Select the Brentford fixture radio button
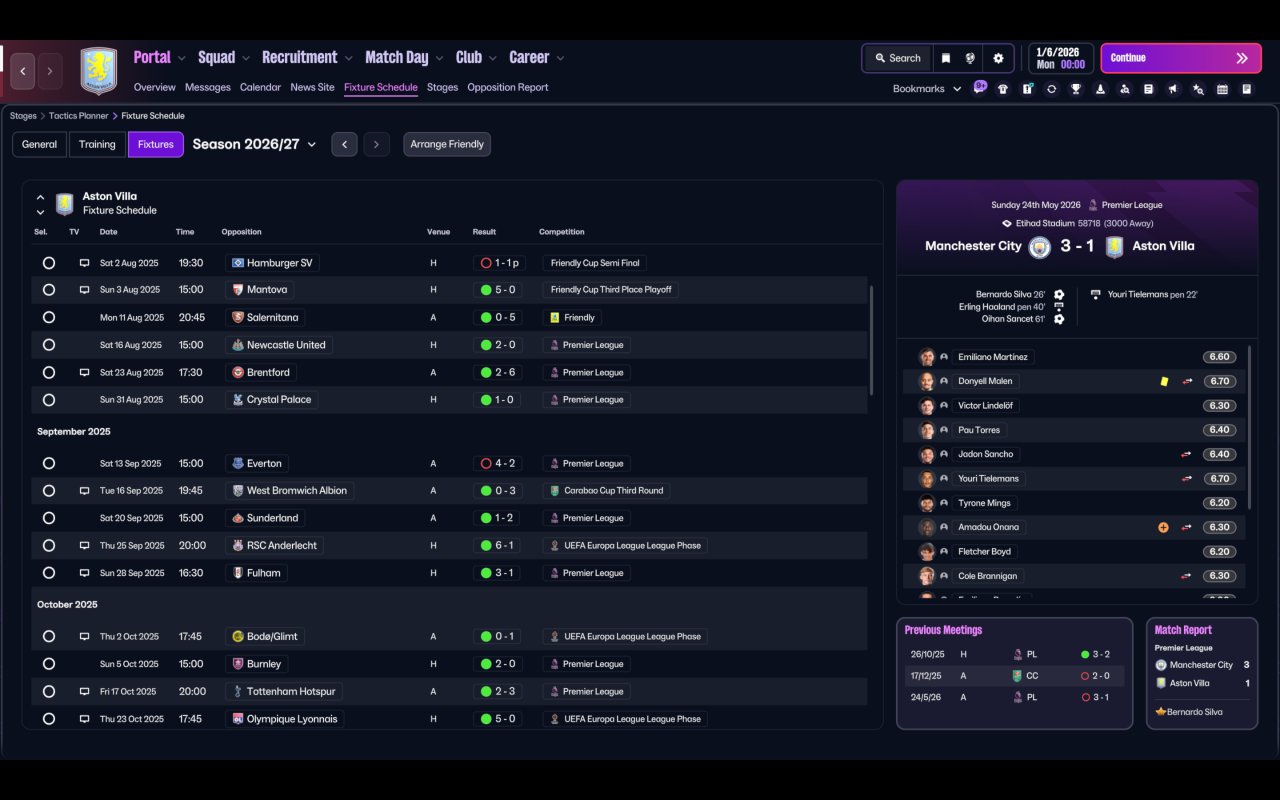 tap(49, 372)
